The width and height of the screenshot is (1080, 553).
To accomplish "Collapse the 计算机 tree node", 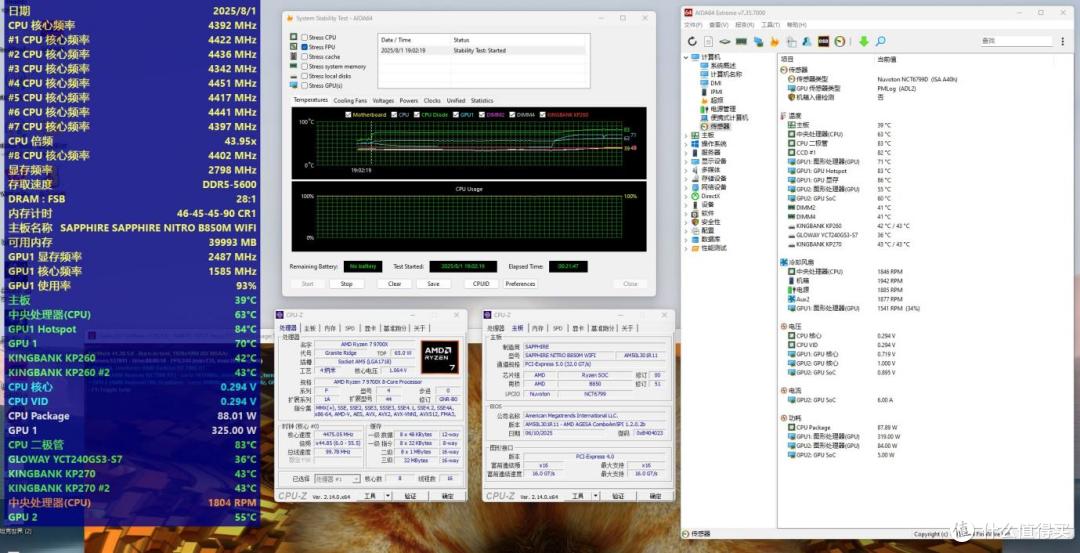I will tap(687, 56).
